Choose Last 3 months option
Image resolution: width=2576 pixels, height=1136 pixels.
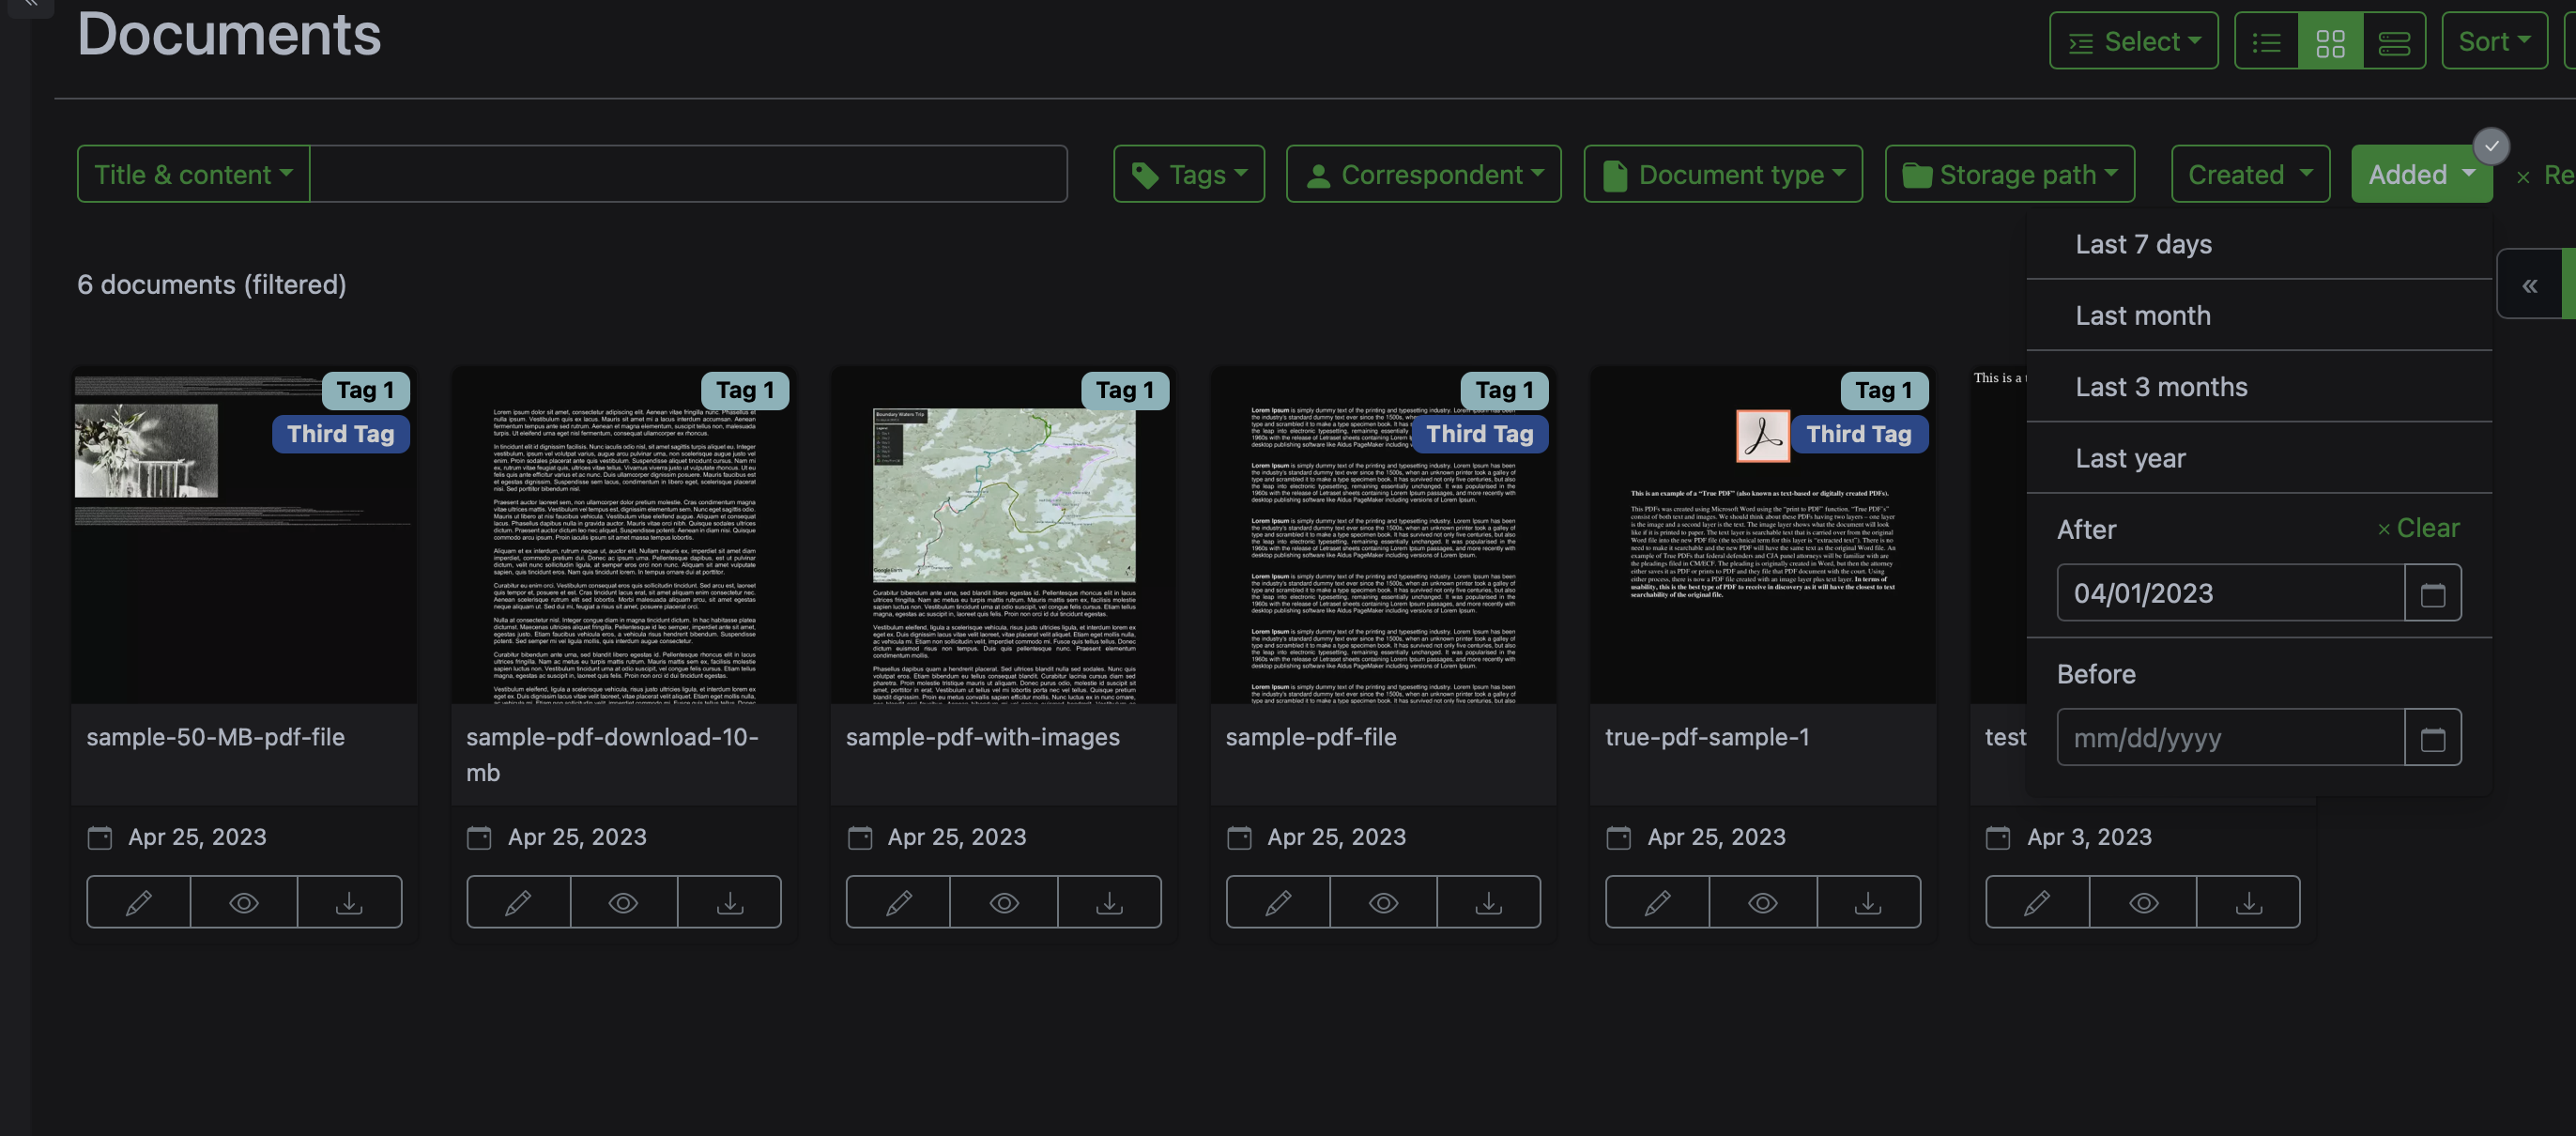2161,387
